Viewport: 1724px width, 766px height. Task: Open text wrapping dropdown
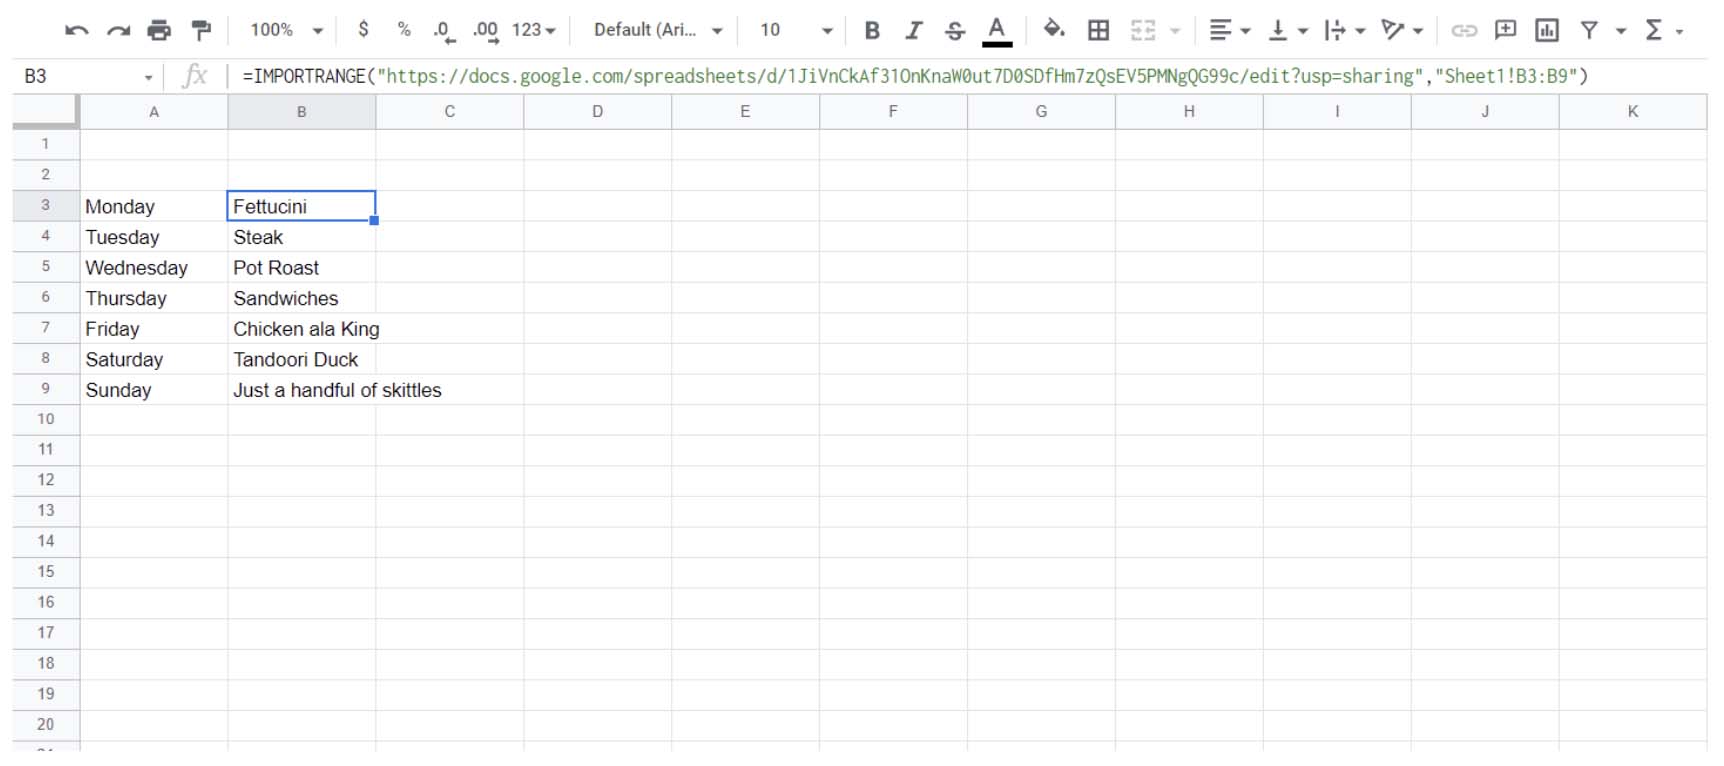1345,30
